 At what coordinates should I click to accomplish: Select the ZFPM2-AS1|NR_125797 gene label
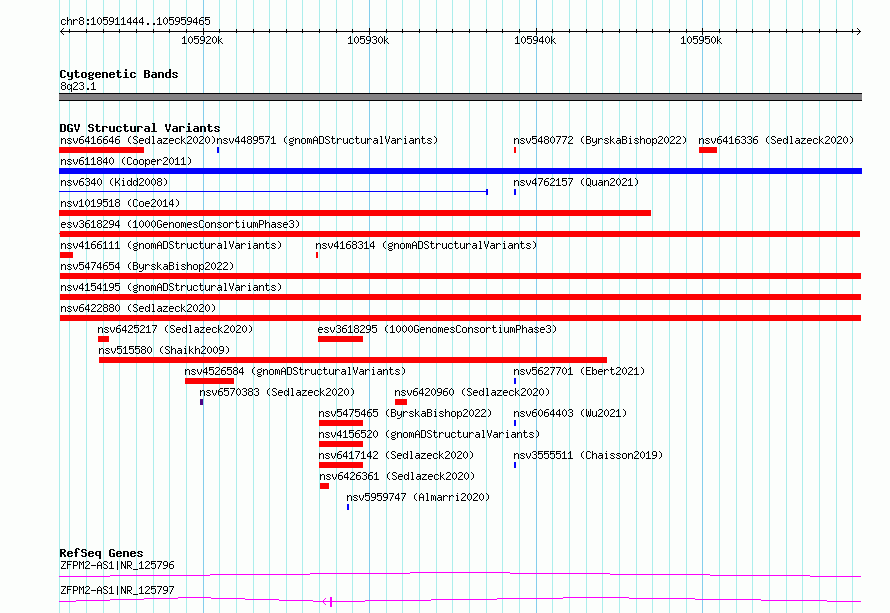coord(117,590)
